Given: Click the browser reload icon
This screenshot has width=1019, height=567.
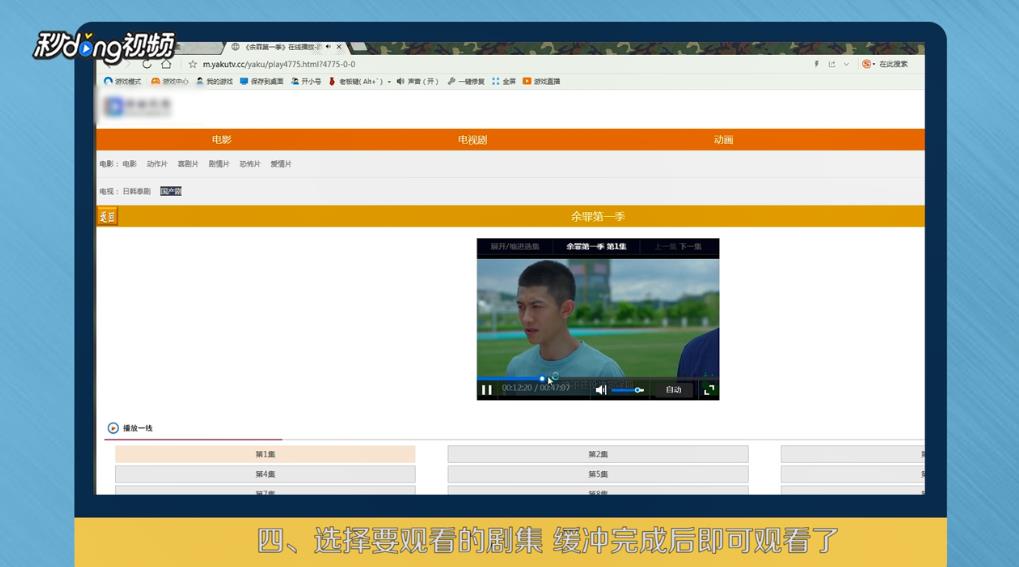Looking at the screenshot, I should click(147, 64).
